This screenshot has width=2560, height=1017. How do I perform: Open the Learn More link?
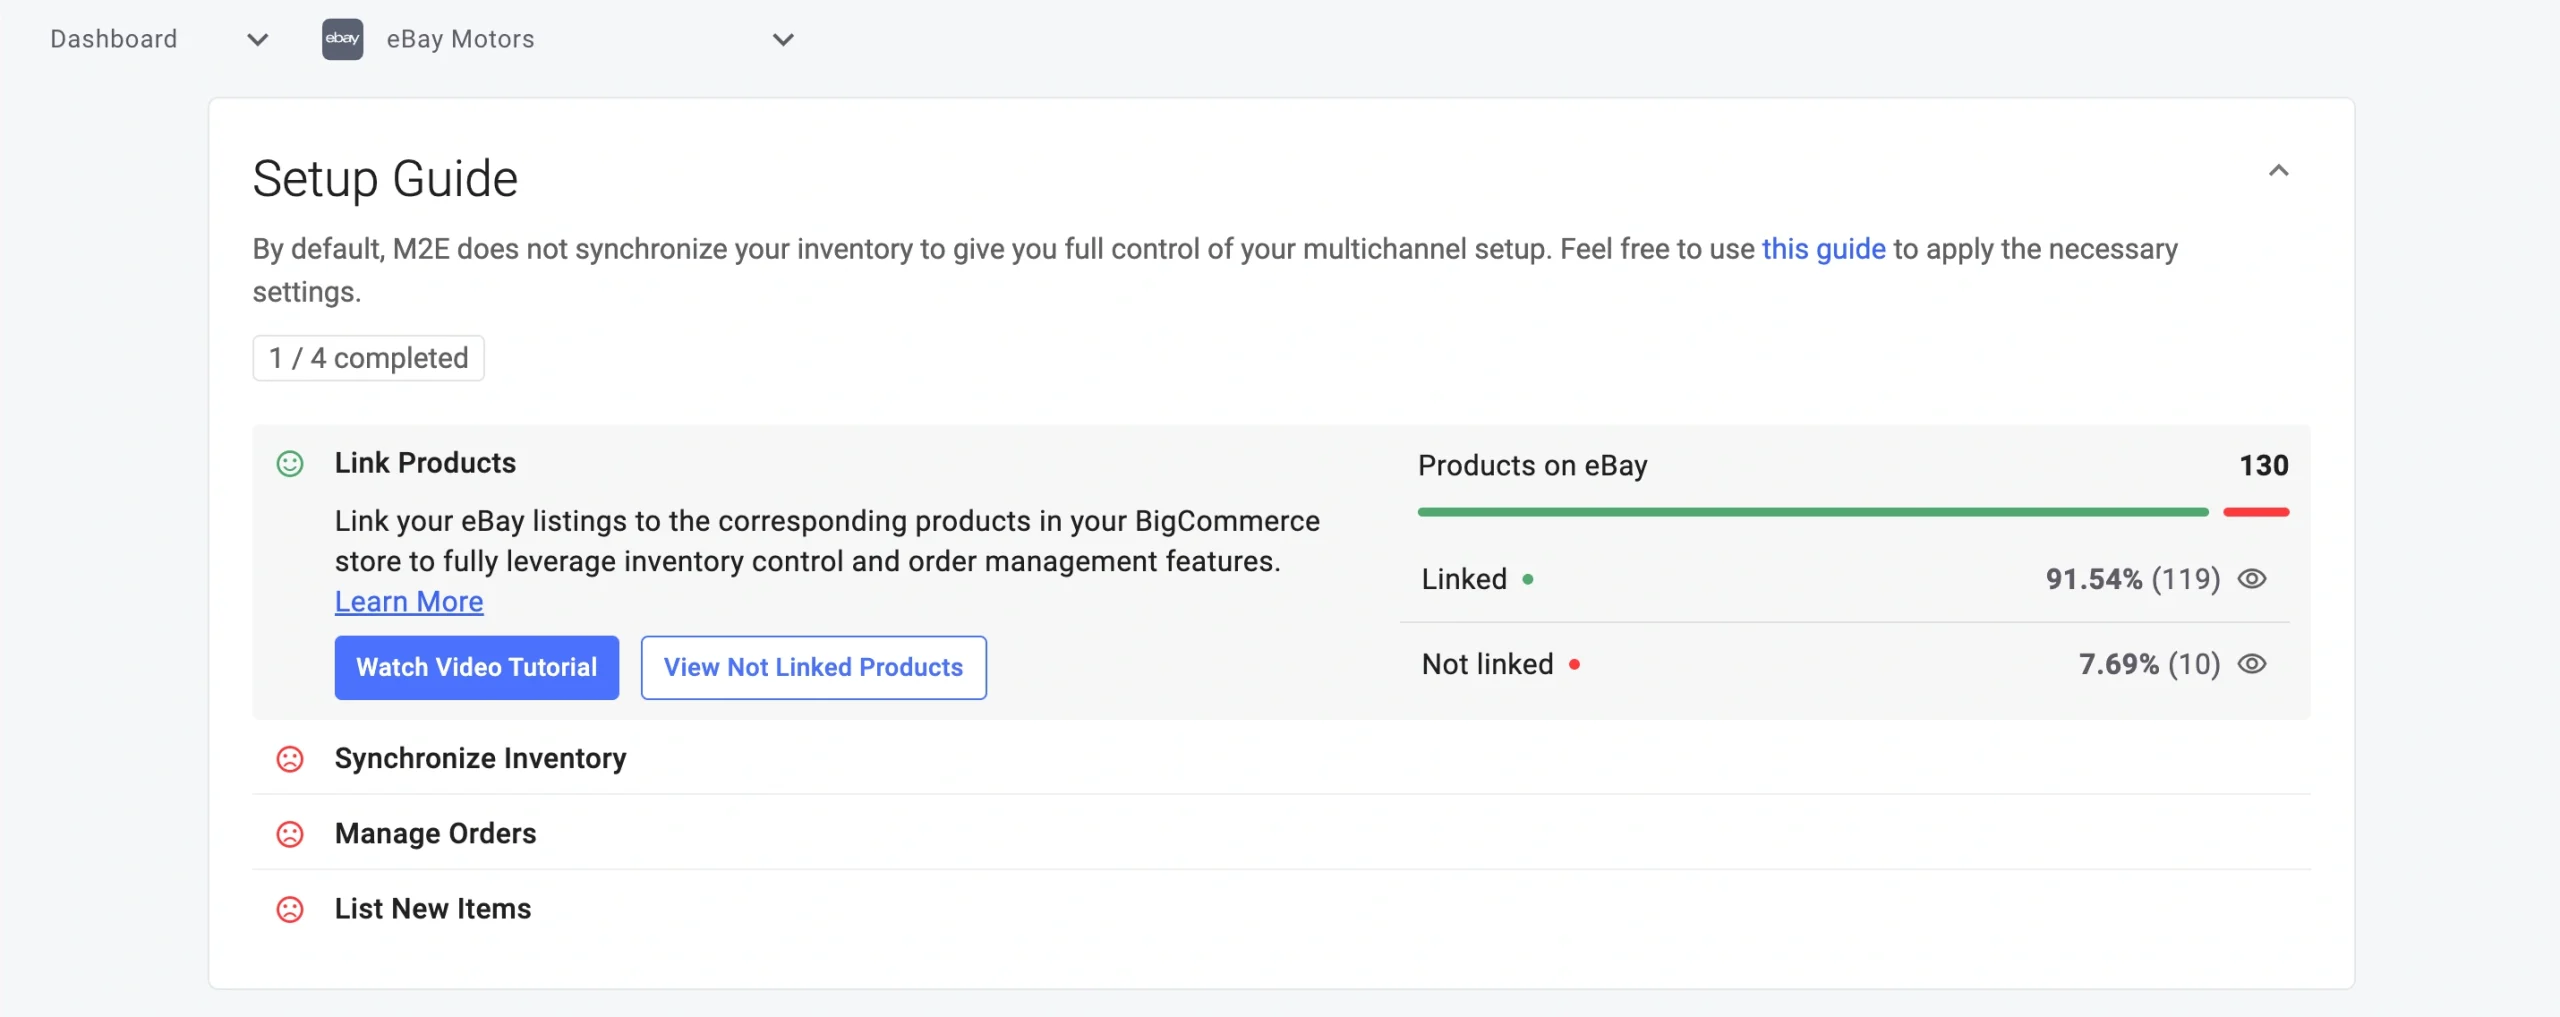409,602
